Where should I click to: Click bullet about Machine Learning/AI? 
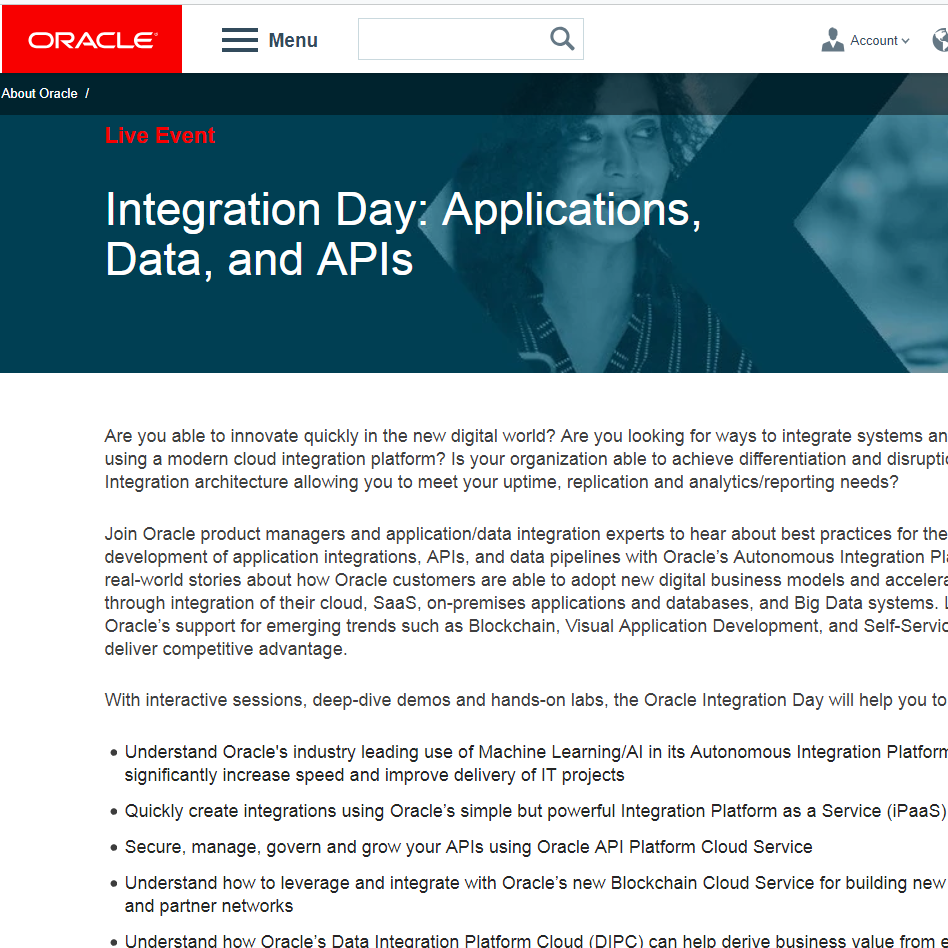tap(536, 764)
